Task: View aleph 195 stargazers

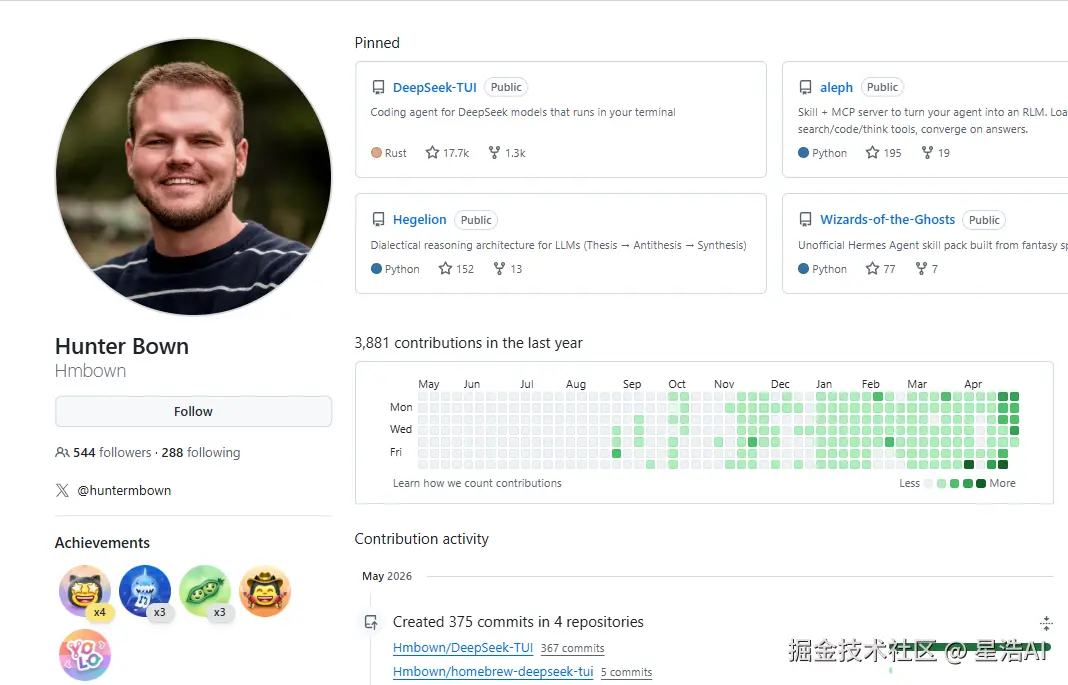Action: (883, 153)
